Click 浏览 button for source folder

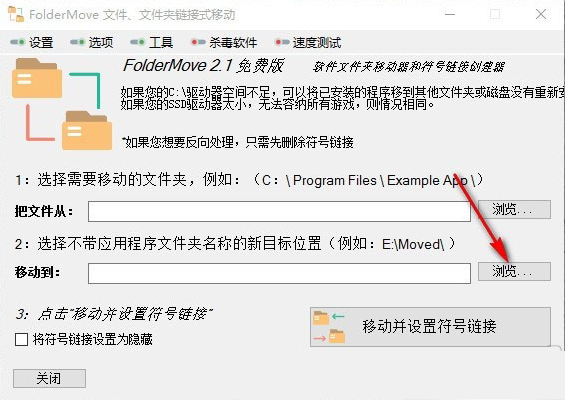coord(514,209)
